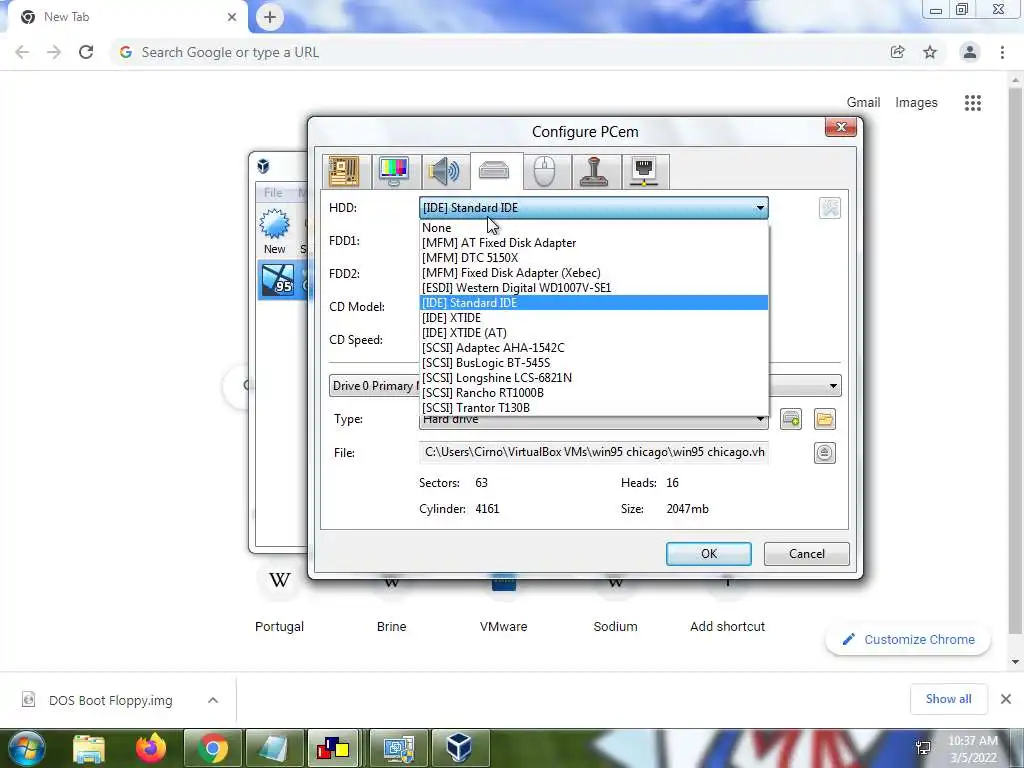Viewport: 1024px width, 768px height.
Task: Open the Google apps grid icon
Action: click(x=972, y=103)
